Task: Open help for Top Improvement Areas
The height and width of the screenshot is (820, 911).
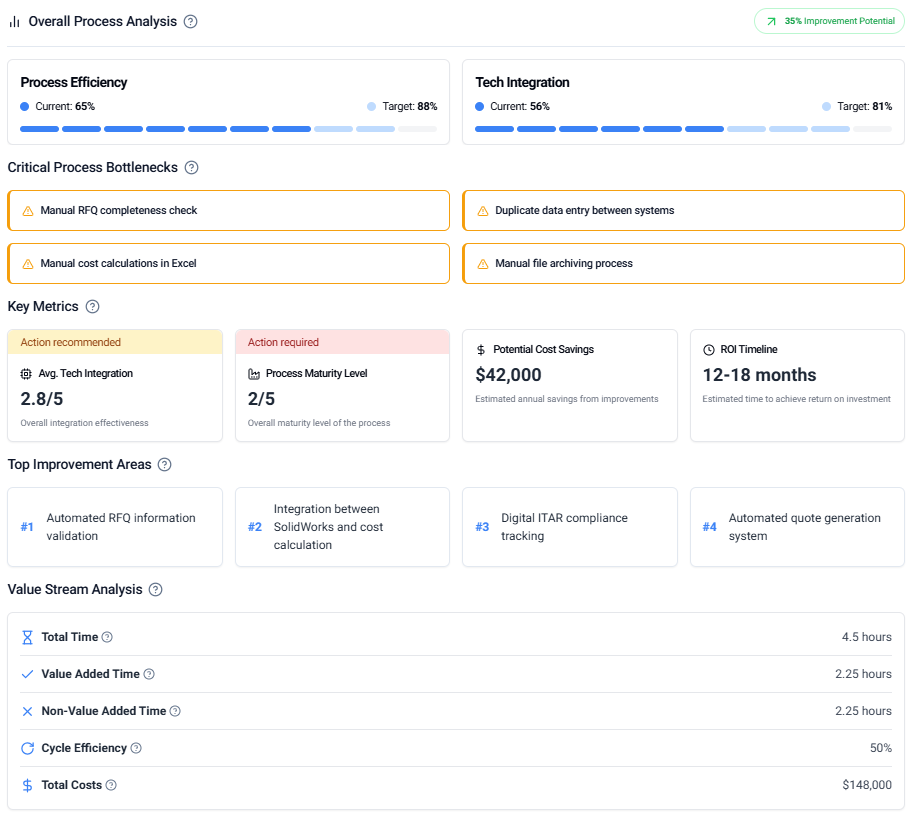Action: click(x=165, y=465)
